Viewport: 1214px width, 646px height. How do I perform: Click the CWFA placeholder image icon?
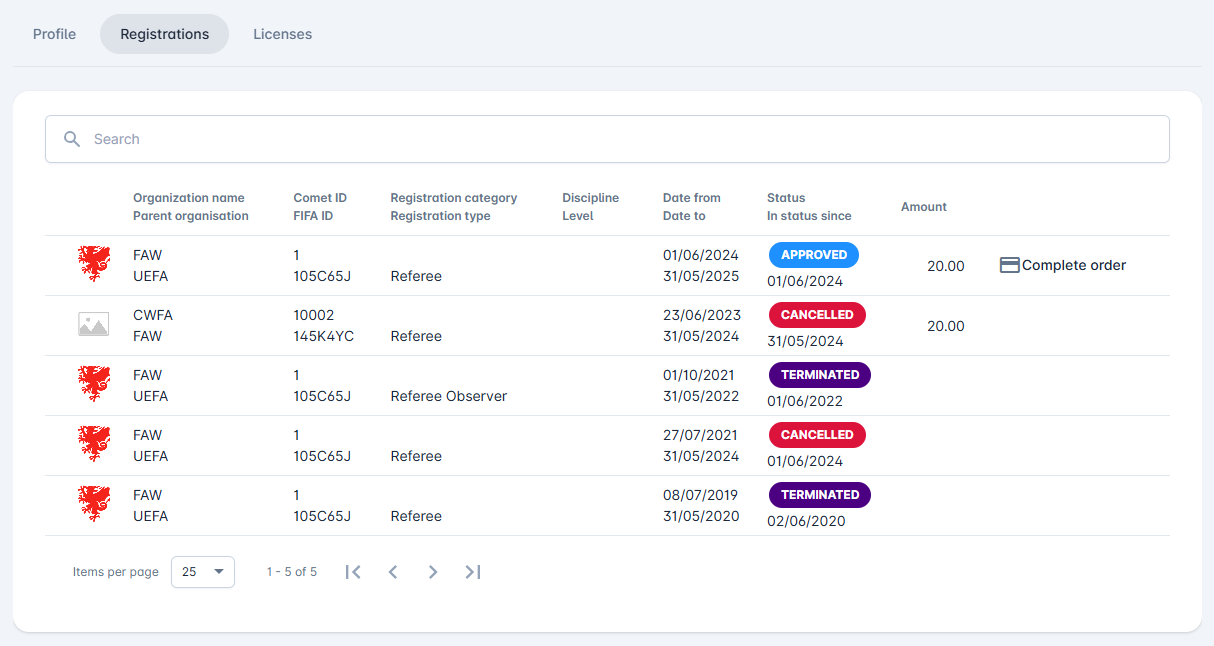93,325
